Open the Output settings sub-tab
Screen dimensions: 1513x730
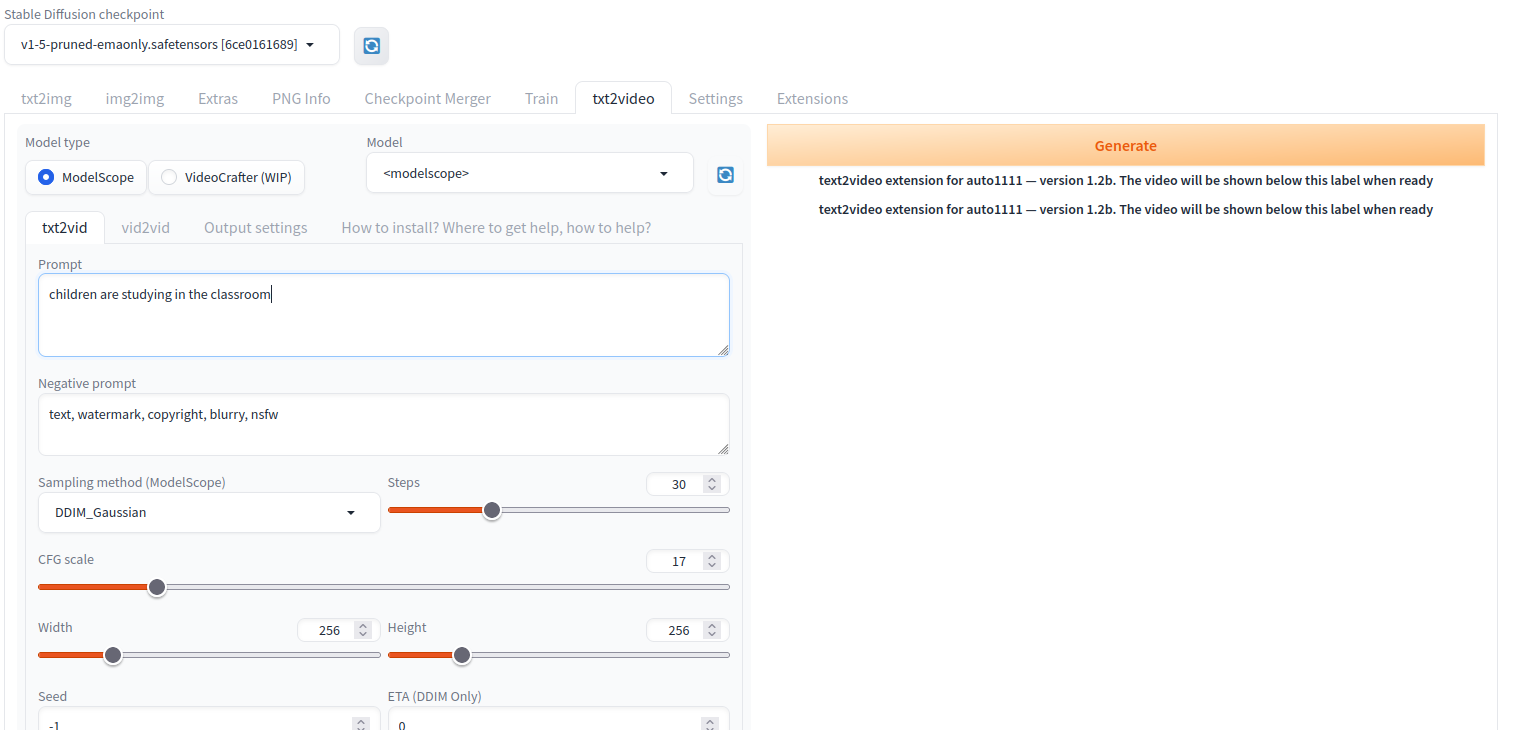point(255,228)
